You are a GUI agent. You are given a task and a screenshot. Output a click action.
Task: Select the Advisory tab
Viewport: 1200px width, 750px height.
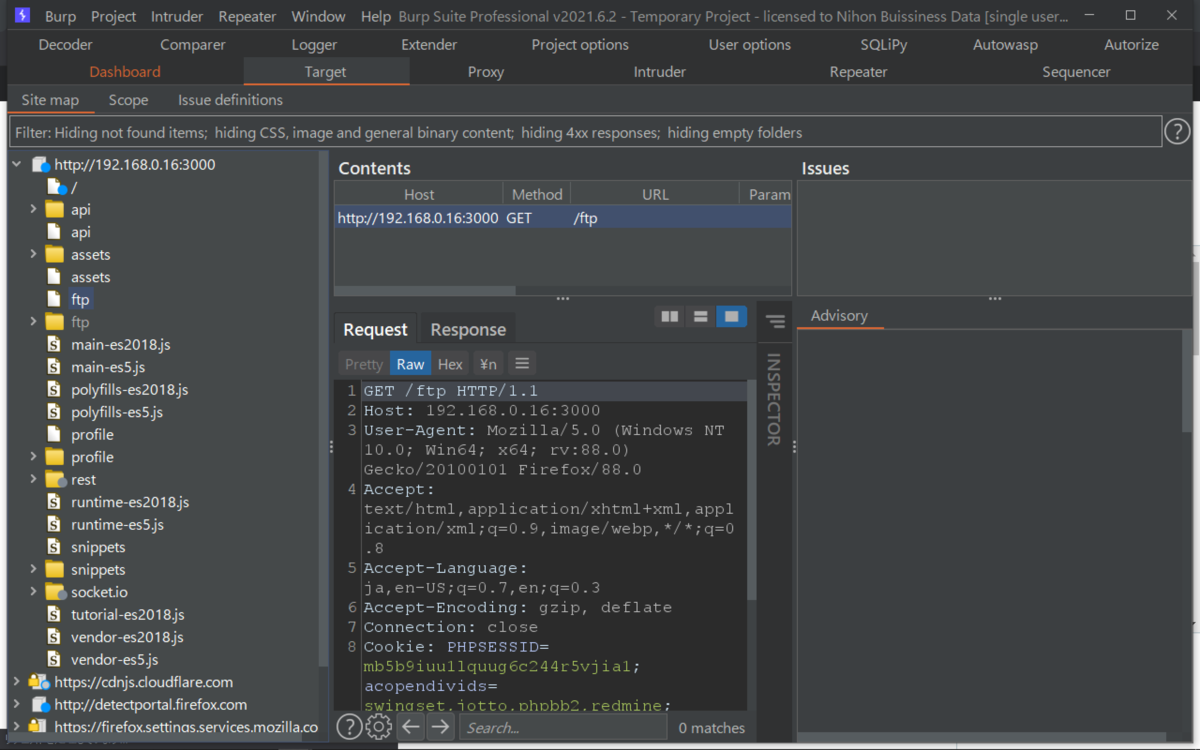pyautogui.click(x=839, y=316)
